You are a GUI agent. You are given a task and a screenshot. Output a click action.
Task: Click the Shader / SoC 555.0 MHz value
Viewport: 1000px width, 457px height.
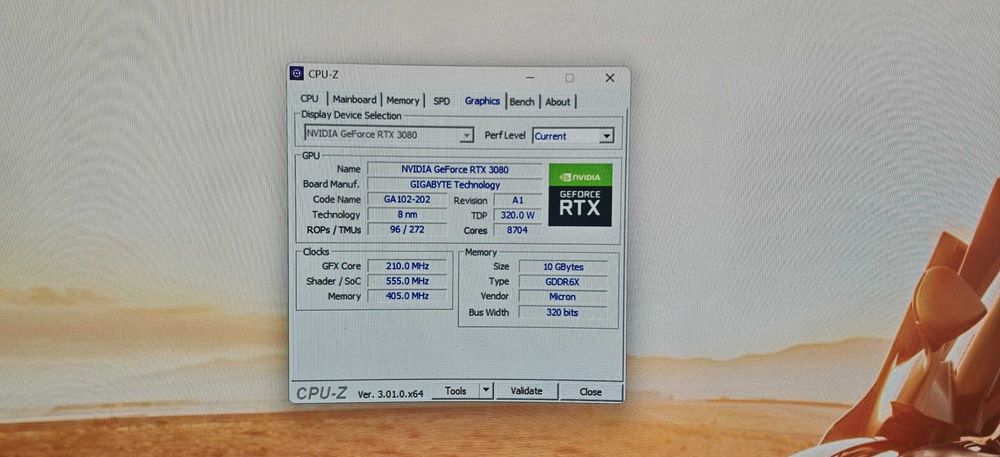click(407, 280)
